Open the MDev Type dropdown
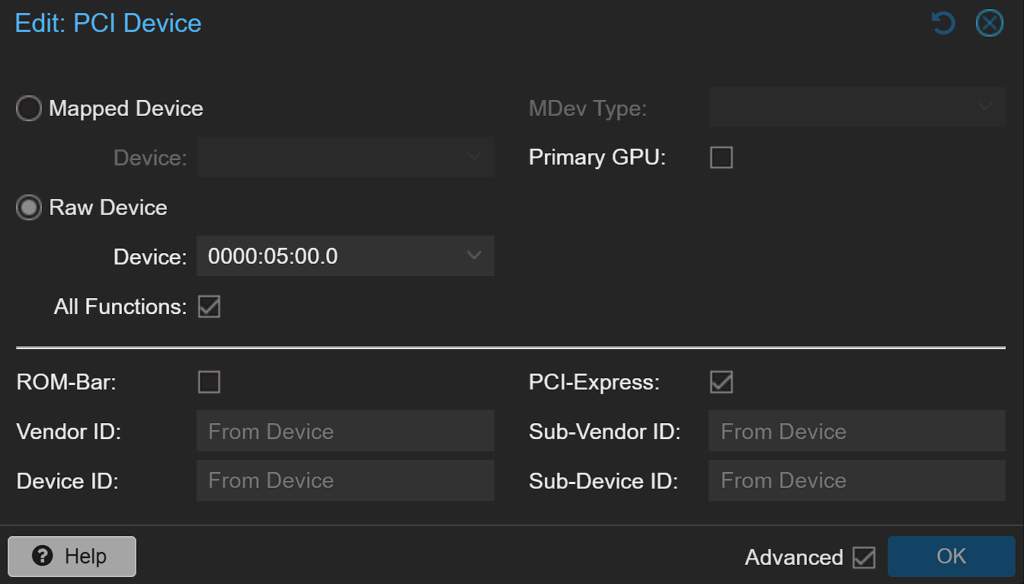The image size is (1024, 584). 857,108
